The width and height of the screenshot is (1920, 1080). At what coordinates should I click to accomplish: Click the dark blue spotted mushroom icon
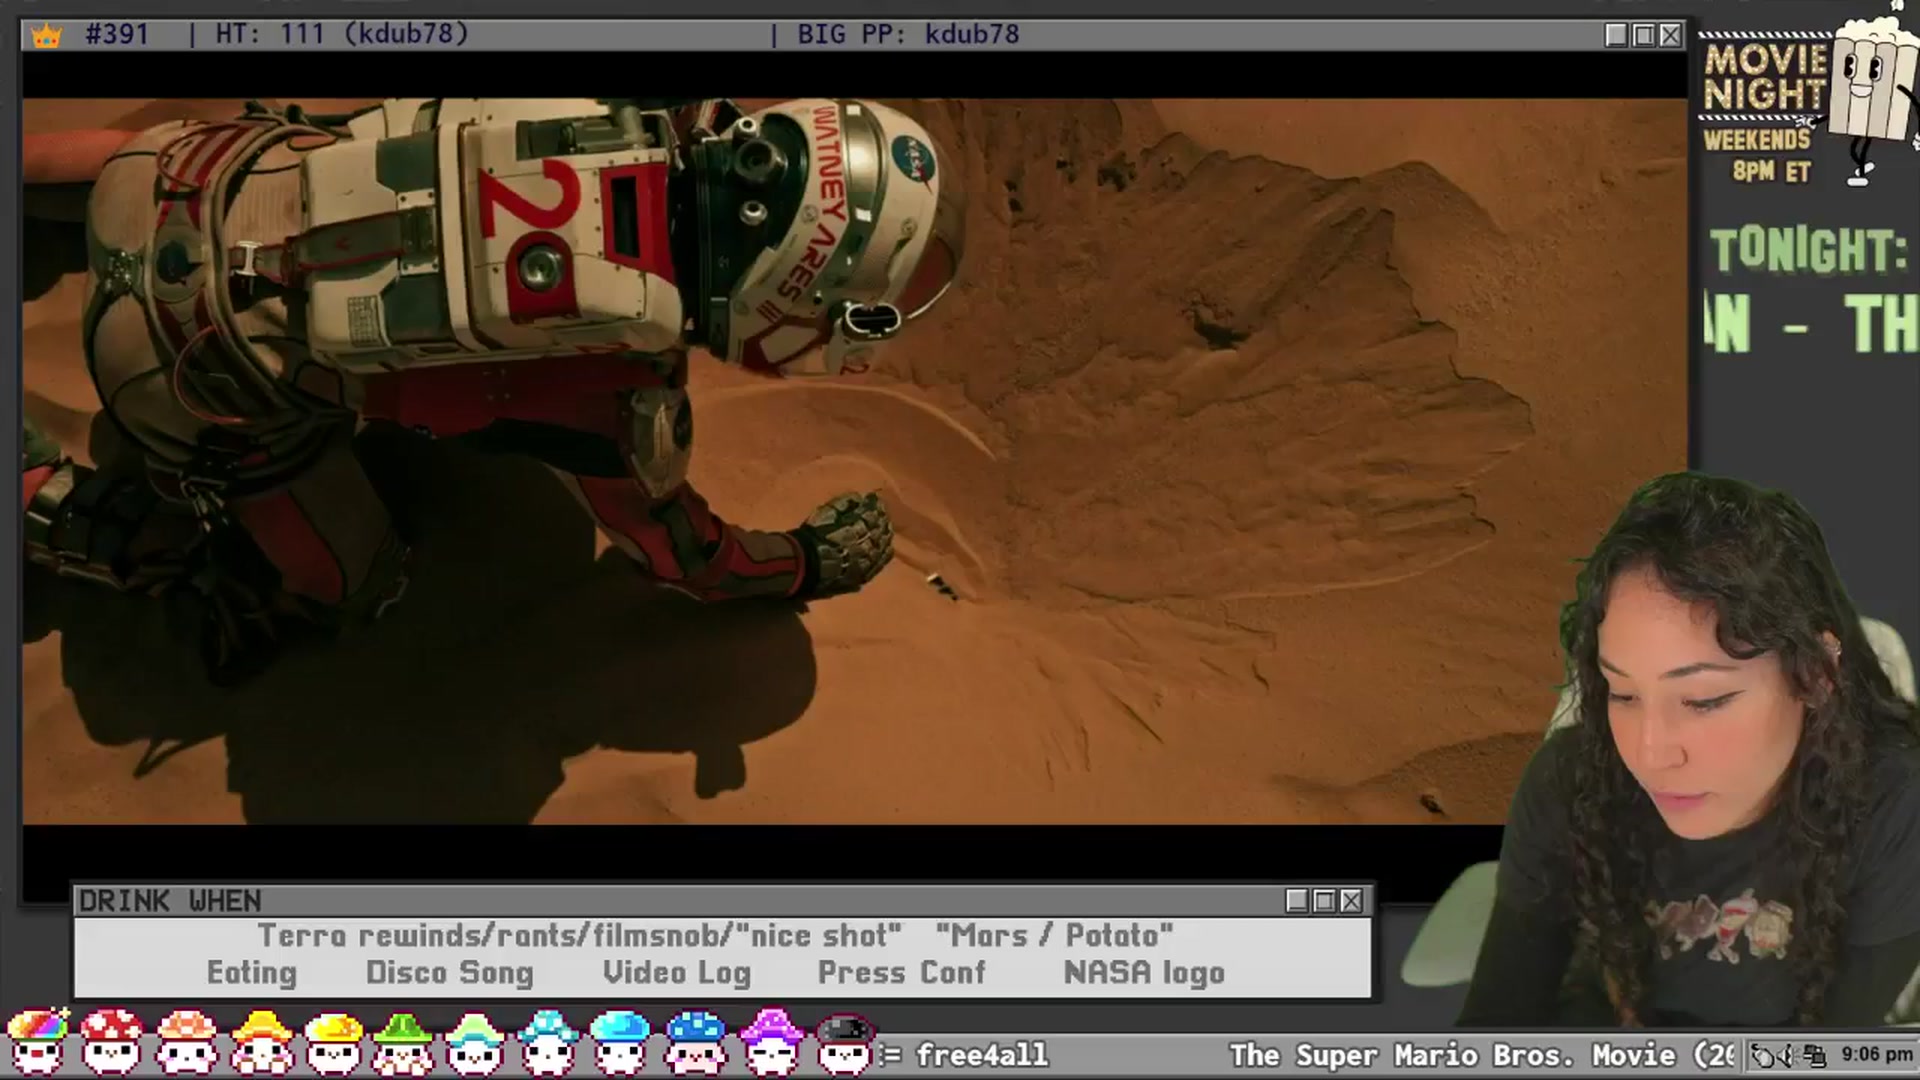696,1042
